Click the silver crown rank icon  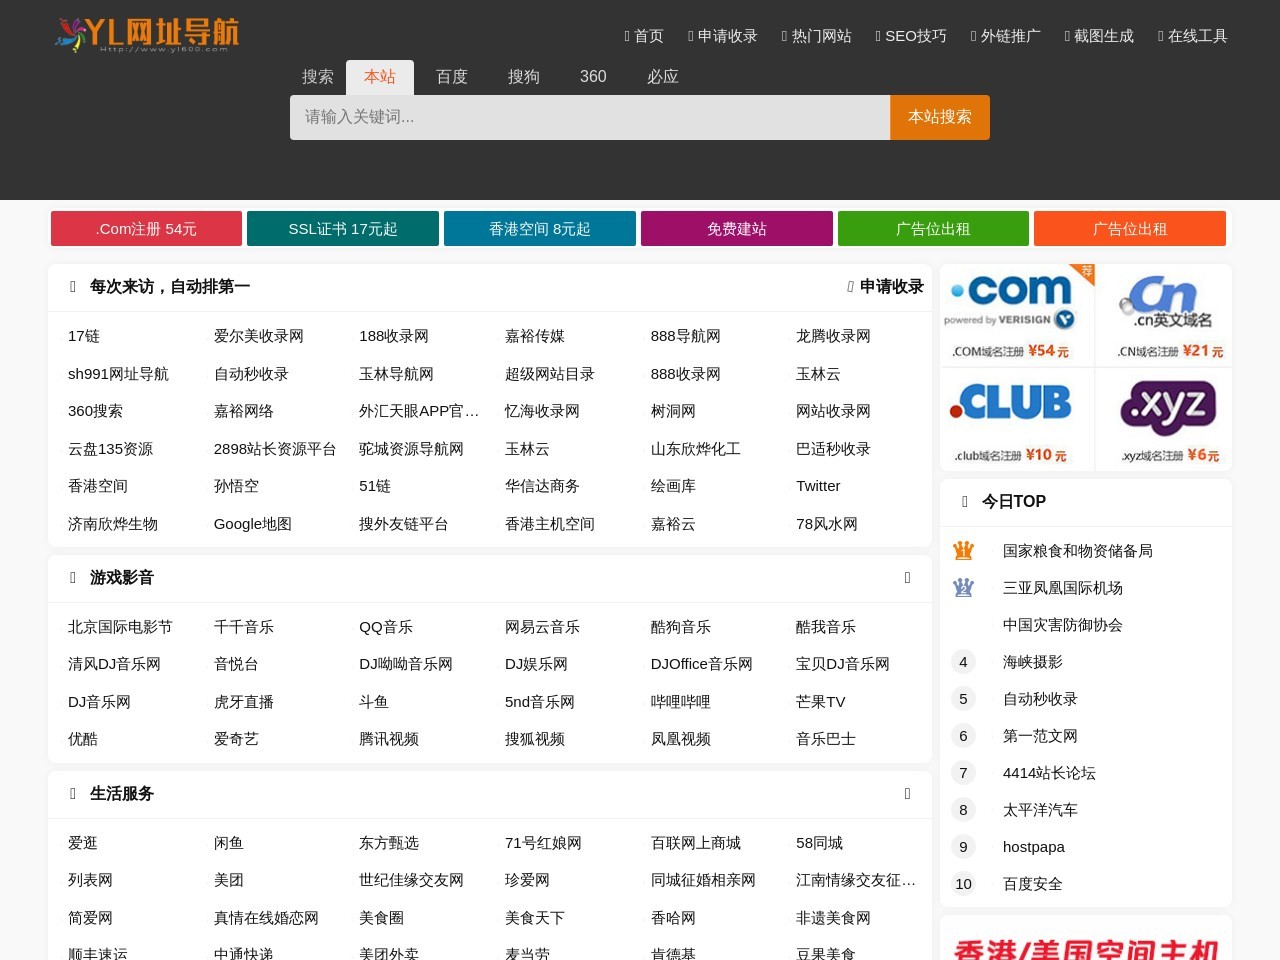point(963,588)
